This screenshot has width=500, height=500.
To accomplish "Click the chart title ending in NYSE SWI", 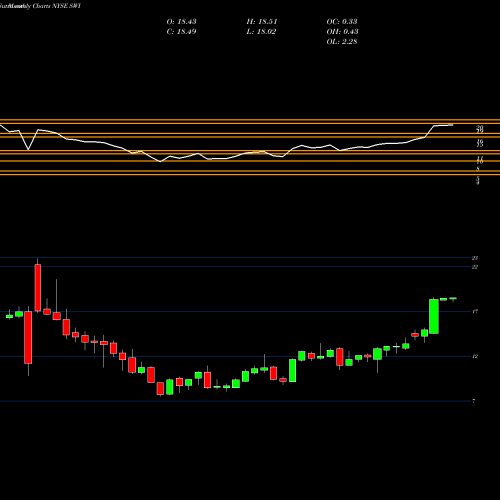I will (x=40, y=6).
